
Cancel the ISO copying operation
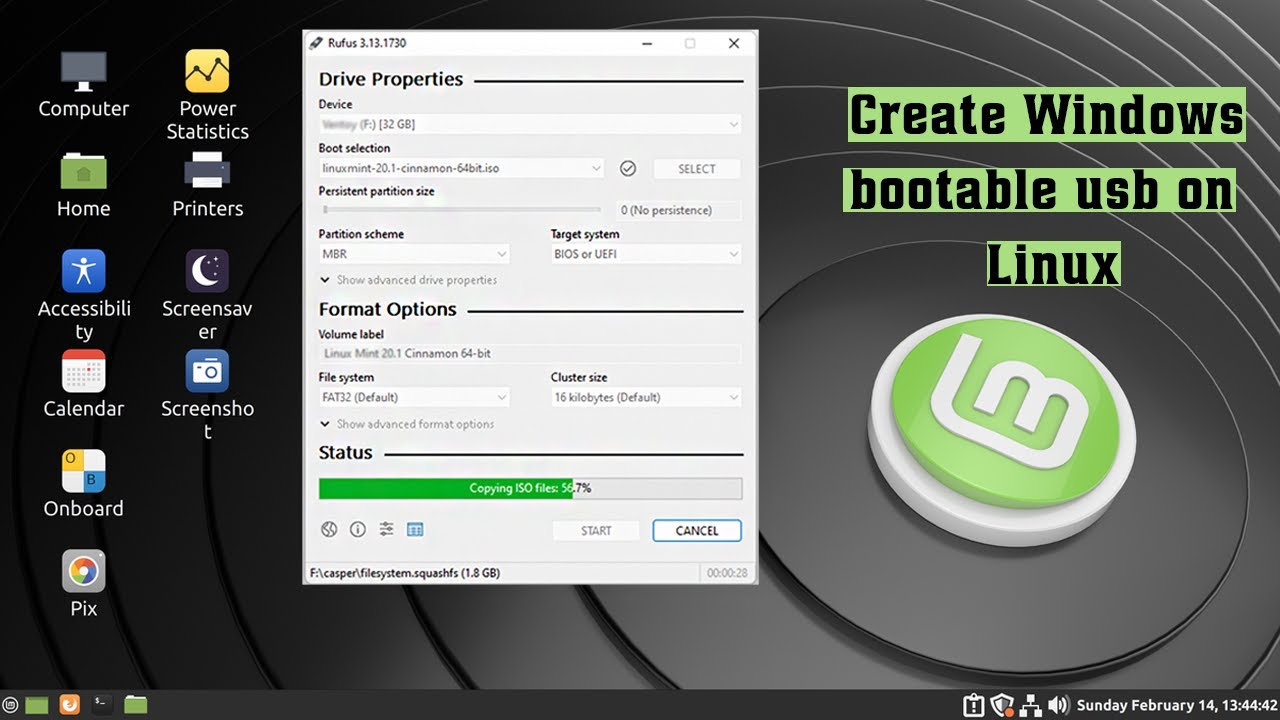697,531
